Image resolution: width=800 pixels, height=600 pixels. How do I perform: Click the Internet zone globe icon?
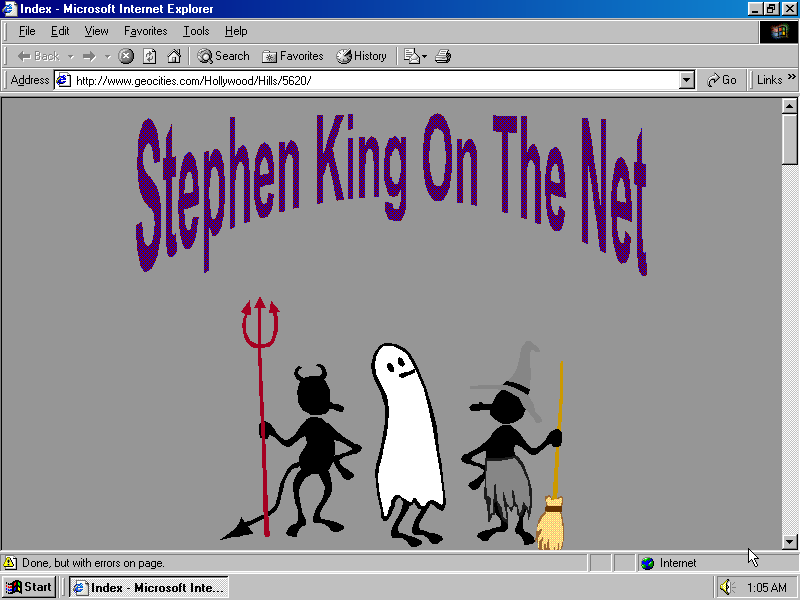[647, 563]
